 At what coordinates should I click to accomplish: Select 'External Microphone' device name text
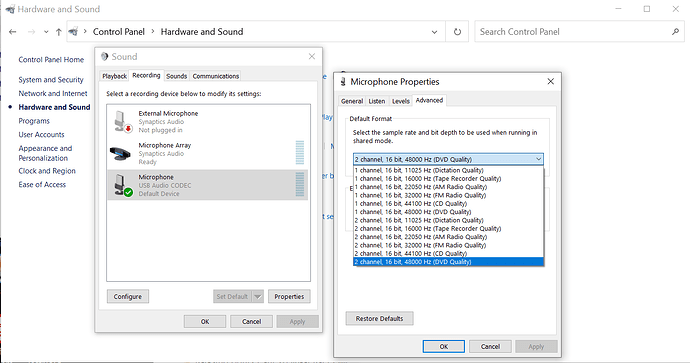tap(168, 114)
